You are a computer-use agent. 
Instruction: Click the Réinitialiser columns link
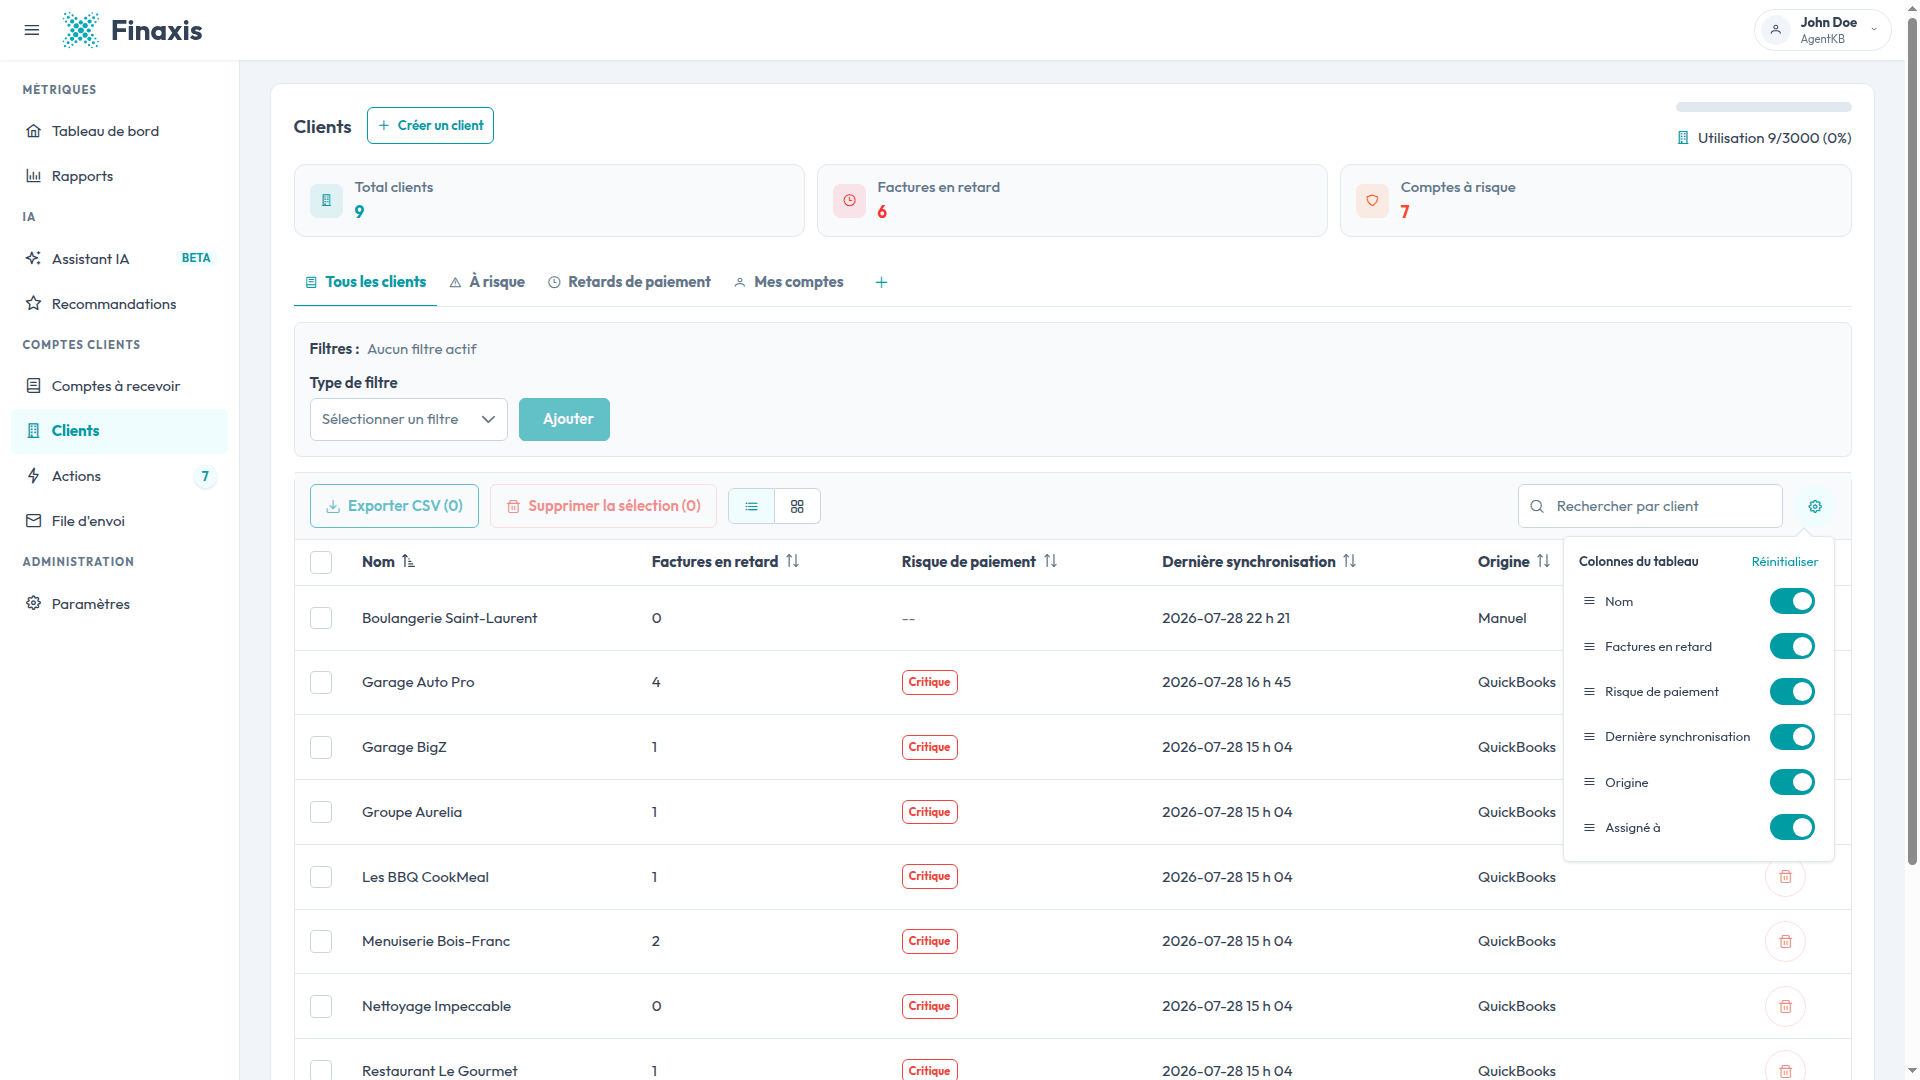pyautogui.click(x=1784, y=562)
